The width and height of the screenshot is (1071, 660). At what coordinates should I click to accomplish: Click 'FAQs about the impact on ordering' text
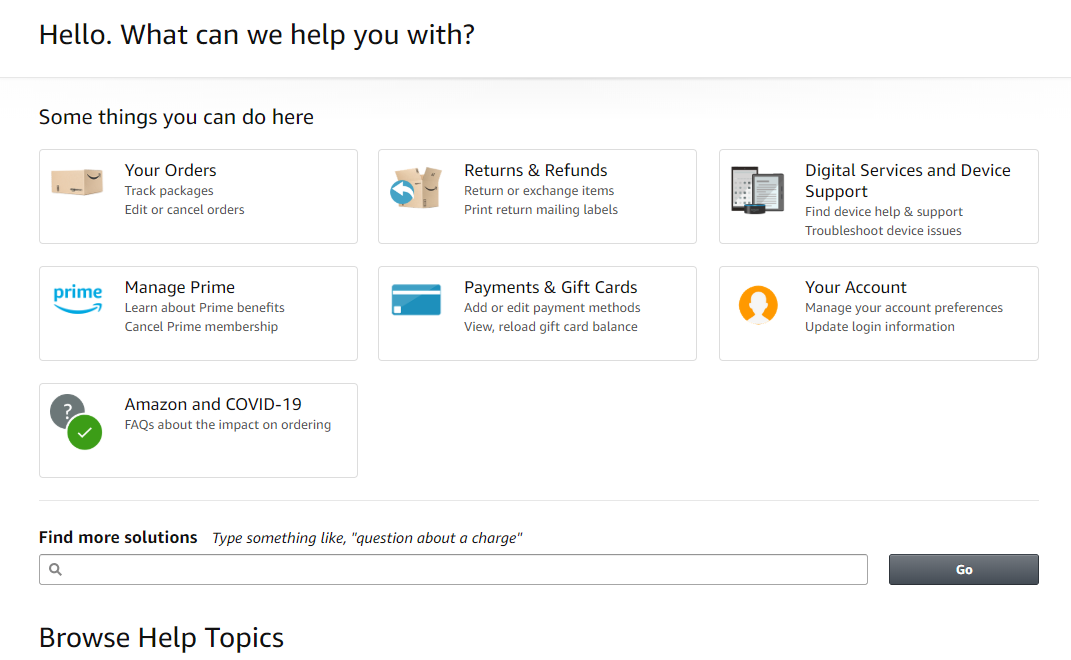pos(227,424)
